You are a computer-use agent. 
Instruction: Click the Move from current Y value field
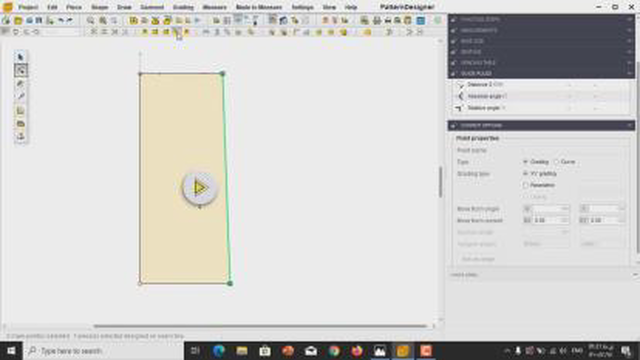[x=603, y=220]
